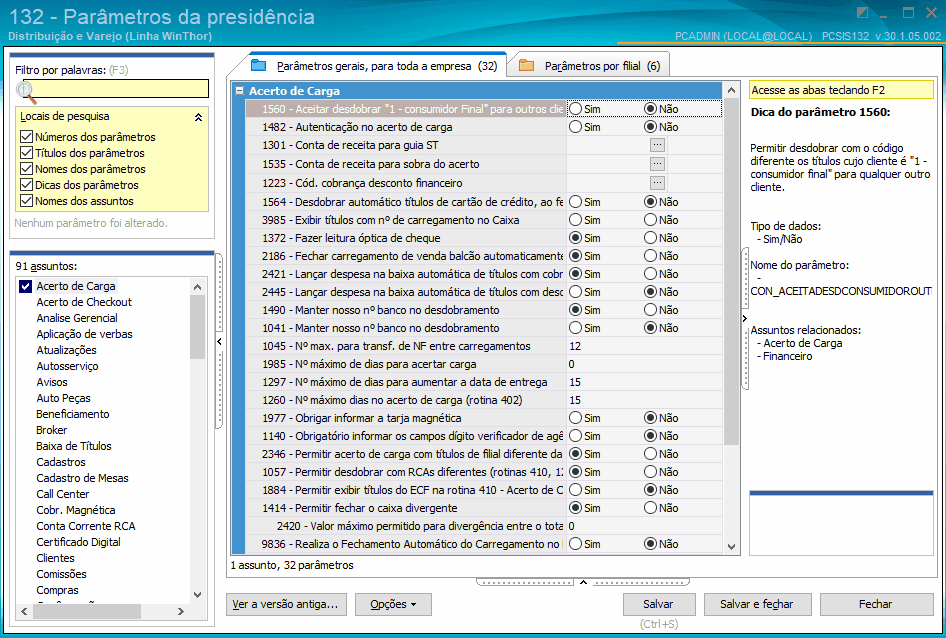The height and width of the screenshot is (638, 946).
Task: Click subjects horizontal scrollbar thumb
Action: (87, 611)
